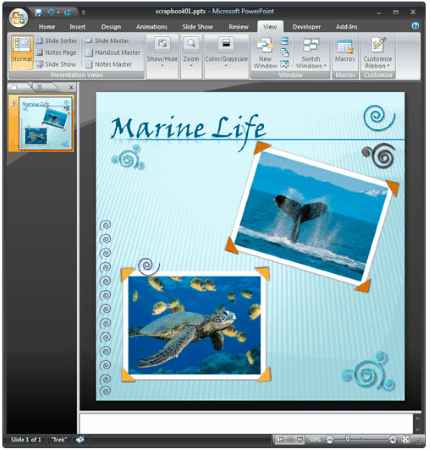
Task: Click the "Trek" theme name in status bar
Action: coord(59,439)
